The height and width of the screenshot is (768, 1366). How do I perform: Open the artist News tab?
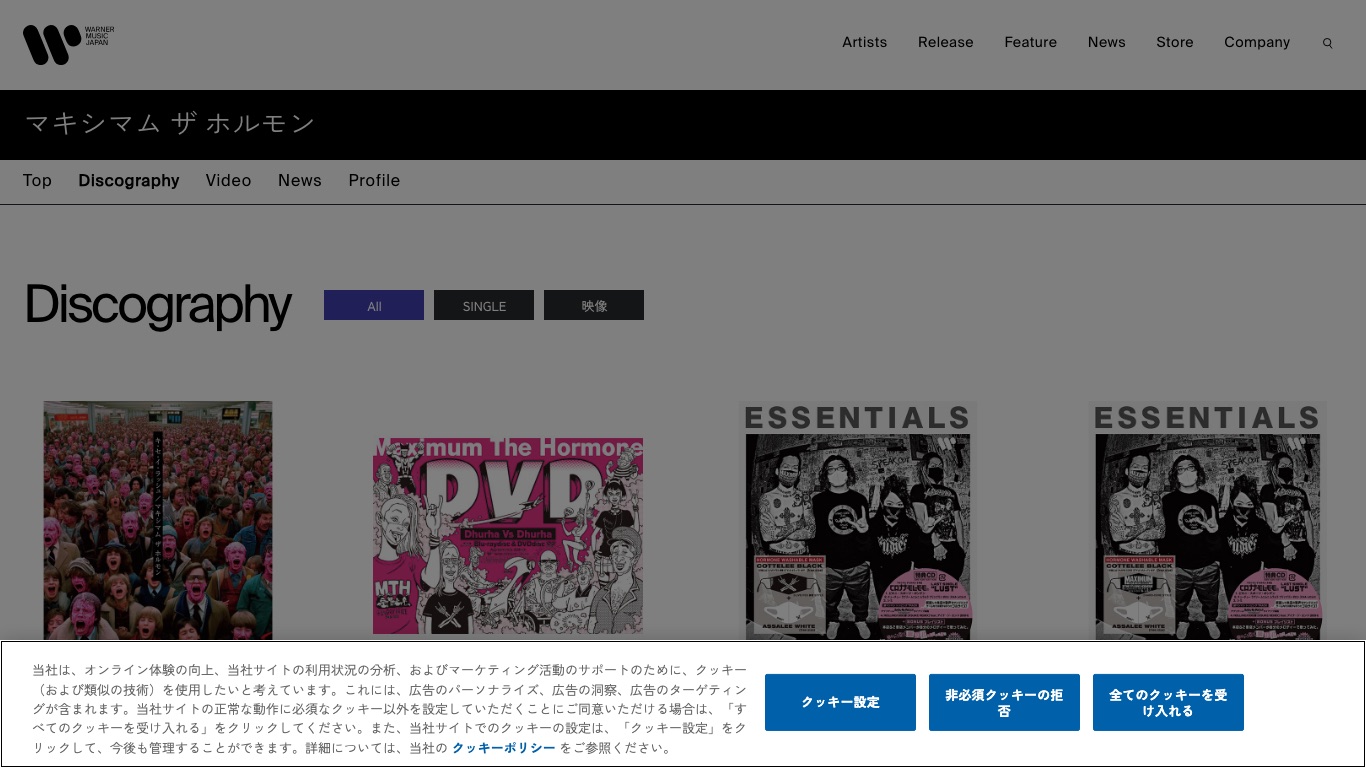299,180
